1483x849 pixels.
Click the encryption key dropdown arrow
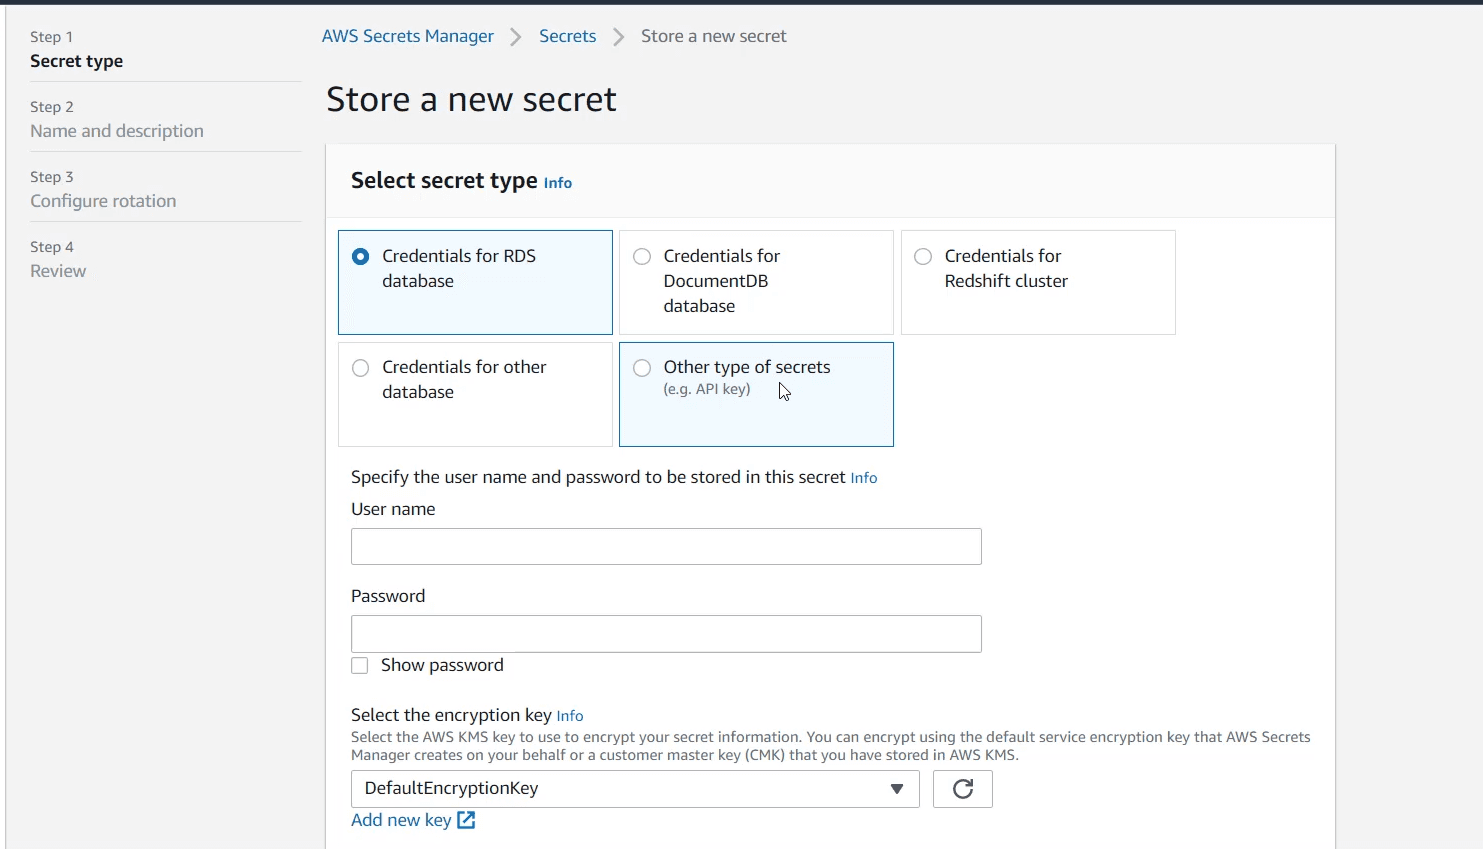click(897, 789)
